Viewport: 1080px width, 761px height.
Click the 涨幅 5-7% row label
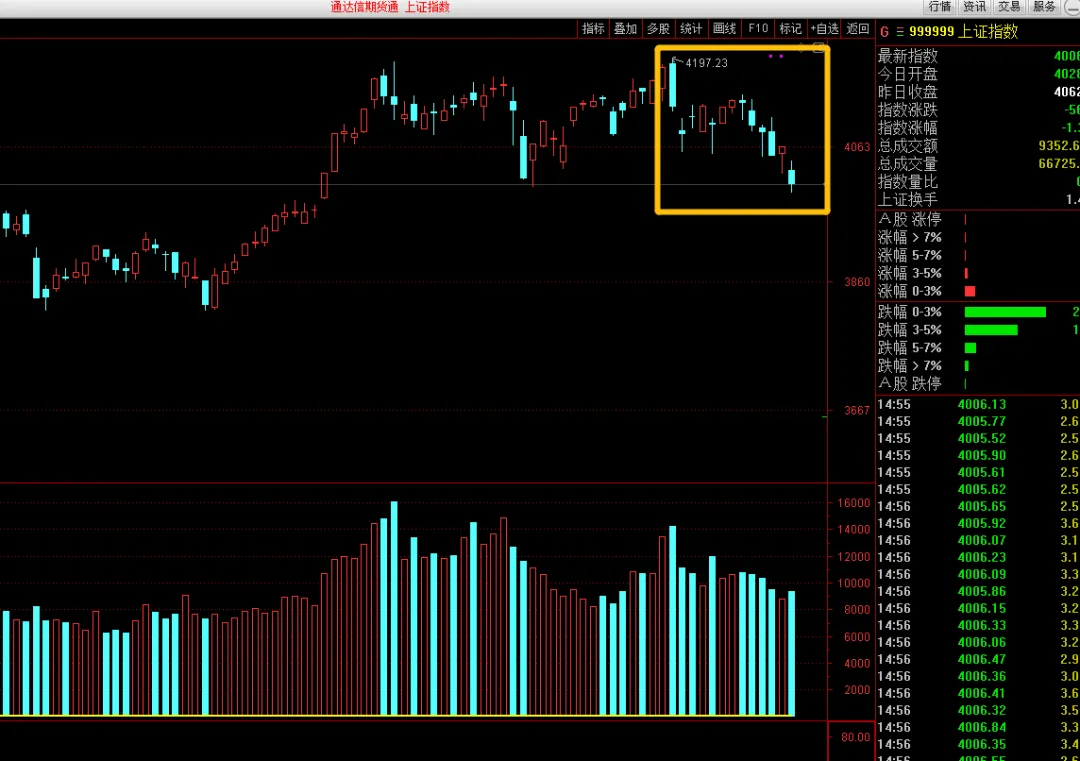[x=909, y=255]
